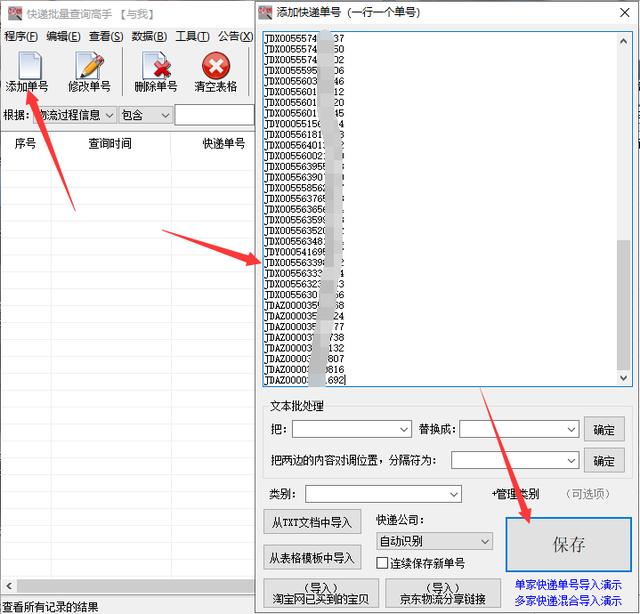Open the 快递公司 自动识别 dropdown
The height and width of the screenshot is (614, 640).
coord(434,541)
